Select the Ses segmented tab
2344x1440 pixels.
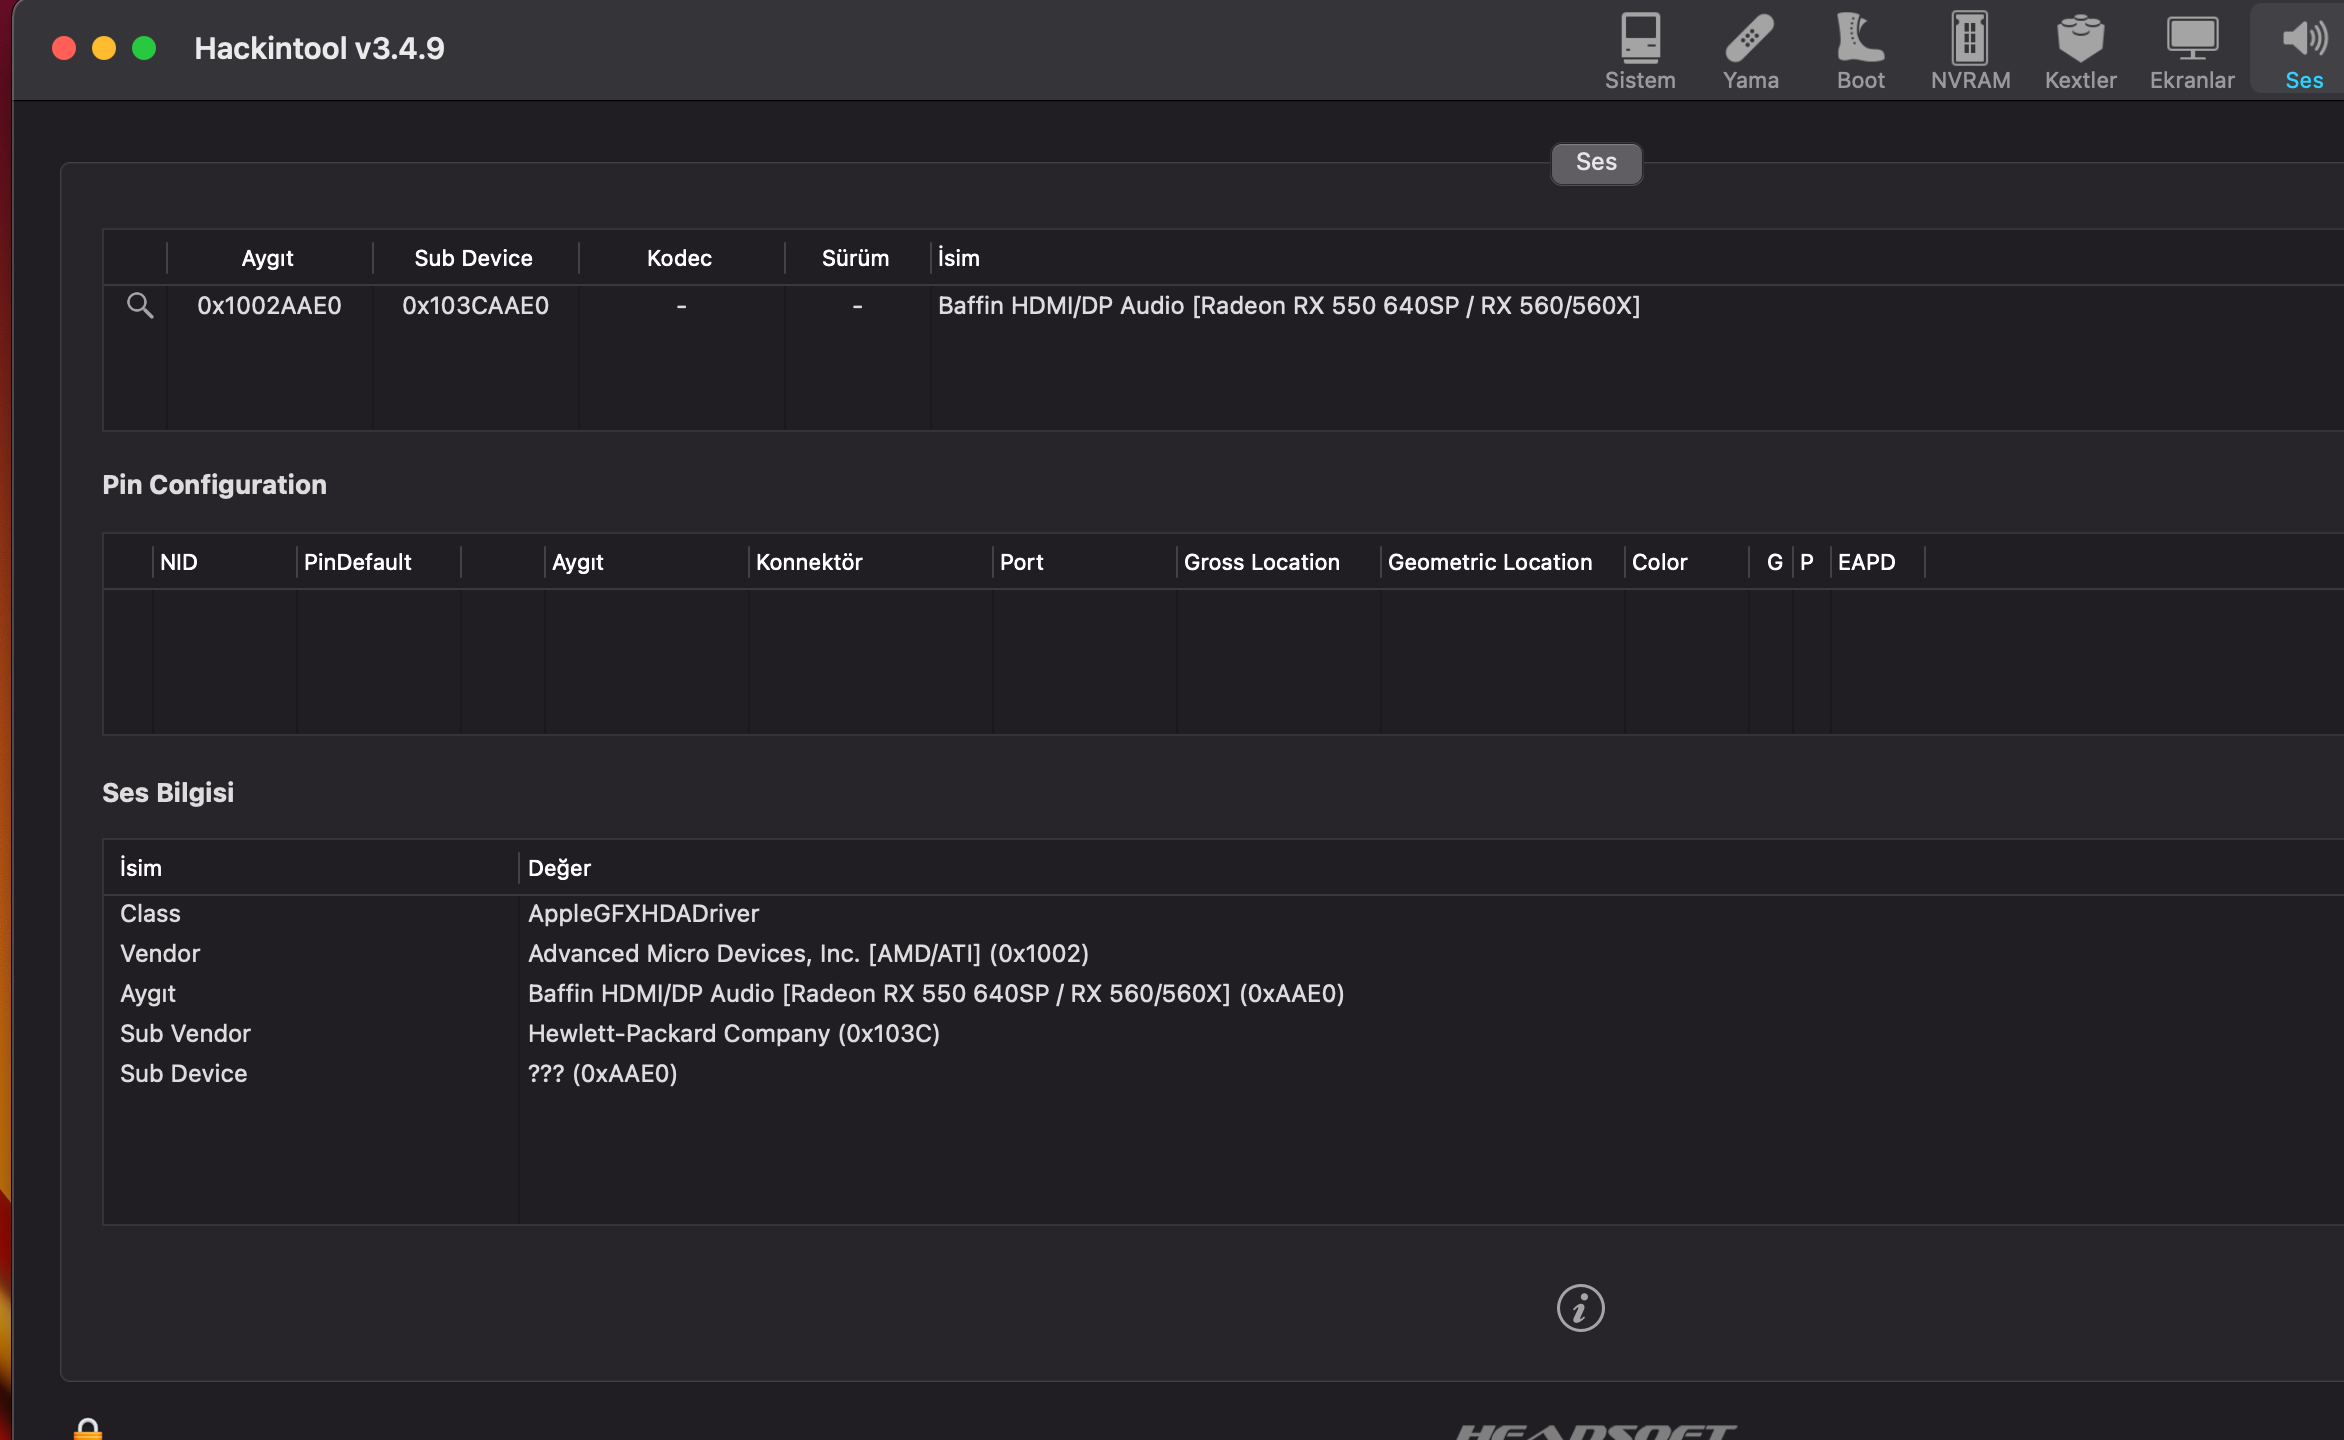pos(1596,163)
